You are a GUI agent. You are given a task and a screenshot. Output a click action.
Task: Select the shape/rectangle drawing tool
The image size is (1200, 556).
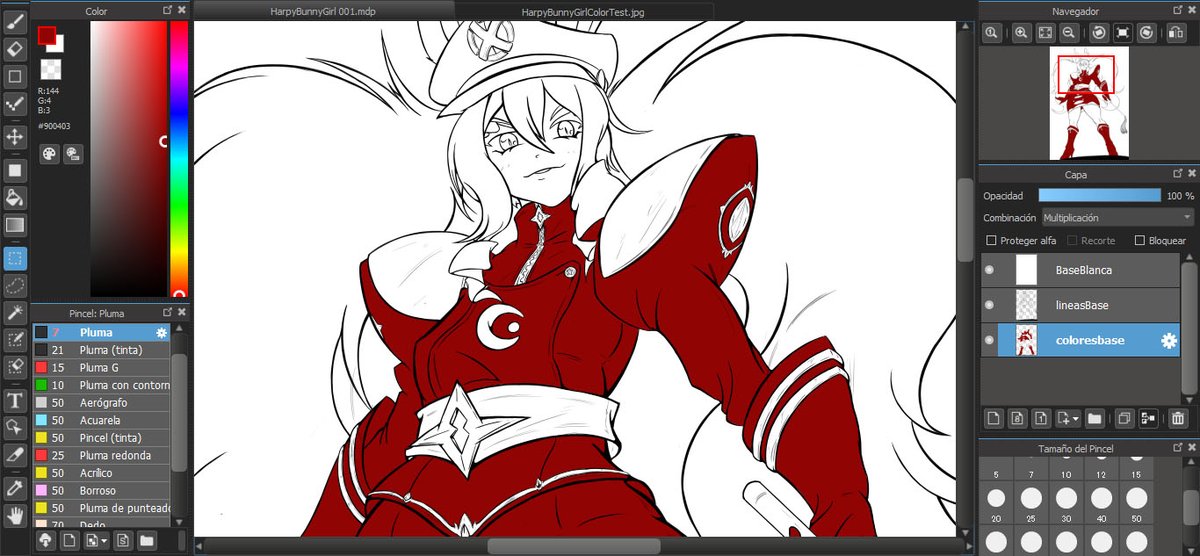[15, 76]
